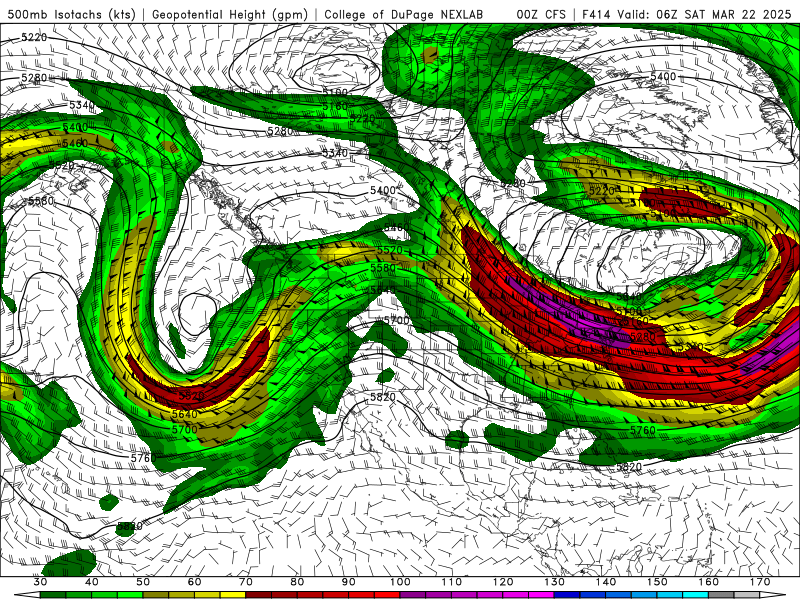Click the bright red swatch just before 100
Screen dimensions: 800x600
point(387,595)
